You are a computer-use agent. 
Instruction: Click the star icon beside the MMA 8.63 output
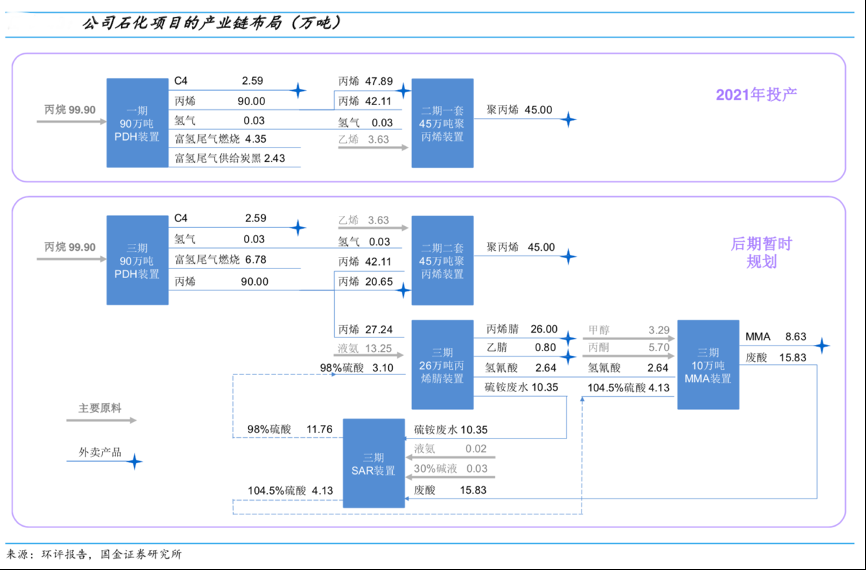821,346
